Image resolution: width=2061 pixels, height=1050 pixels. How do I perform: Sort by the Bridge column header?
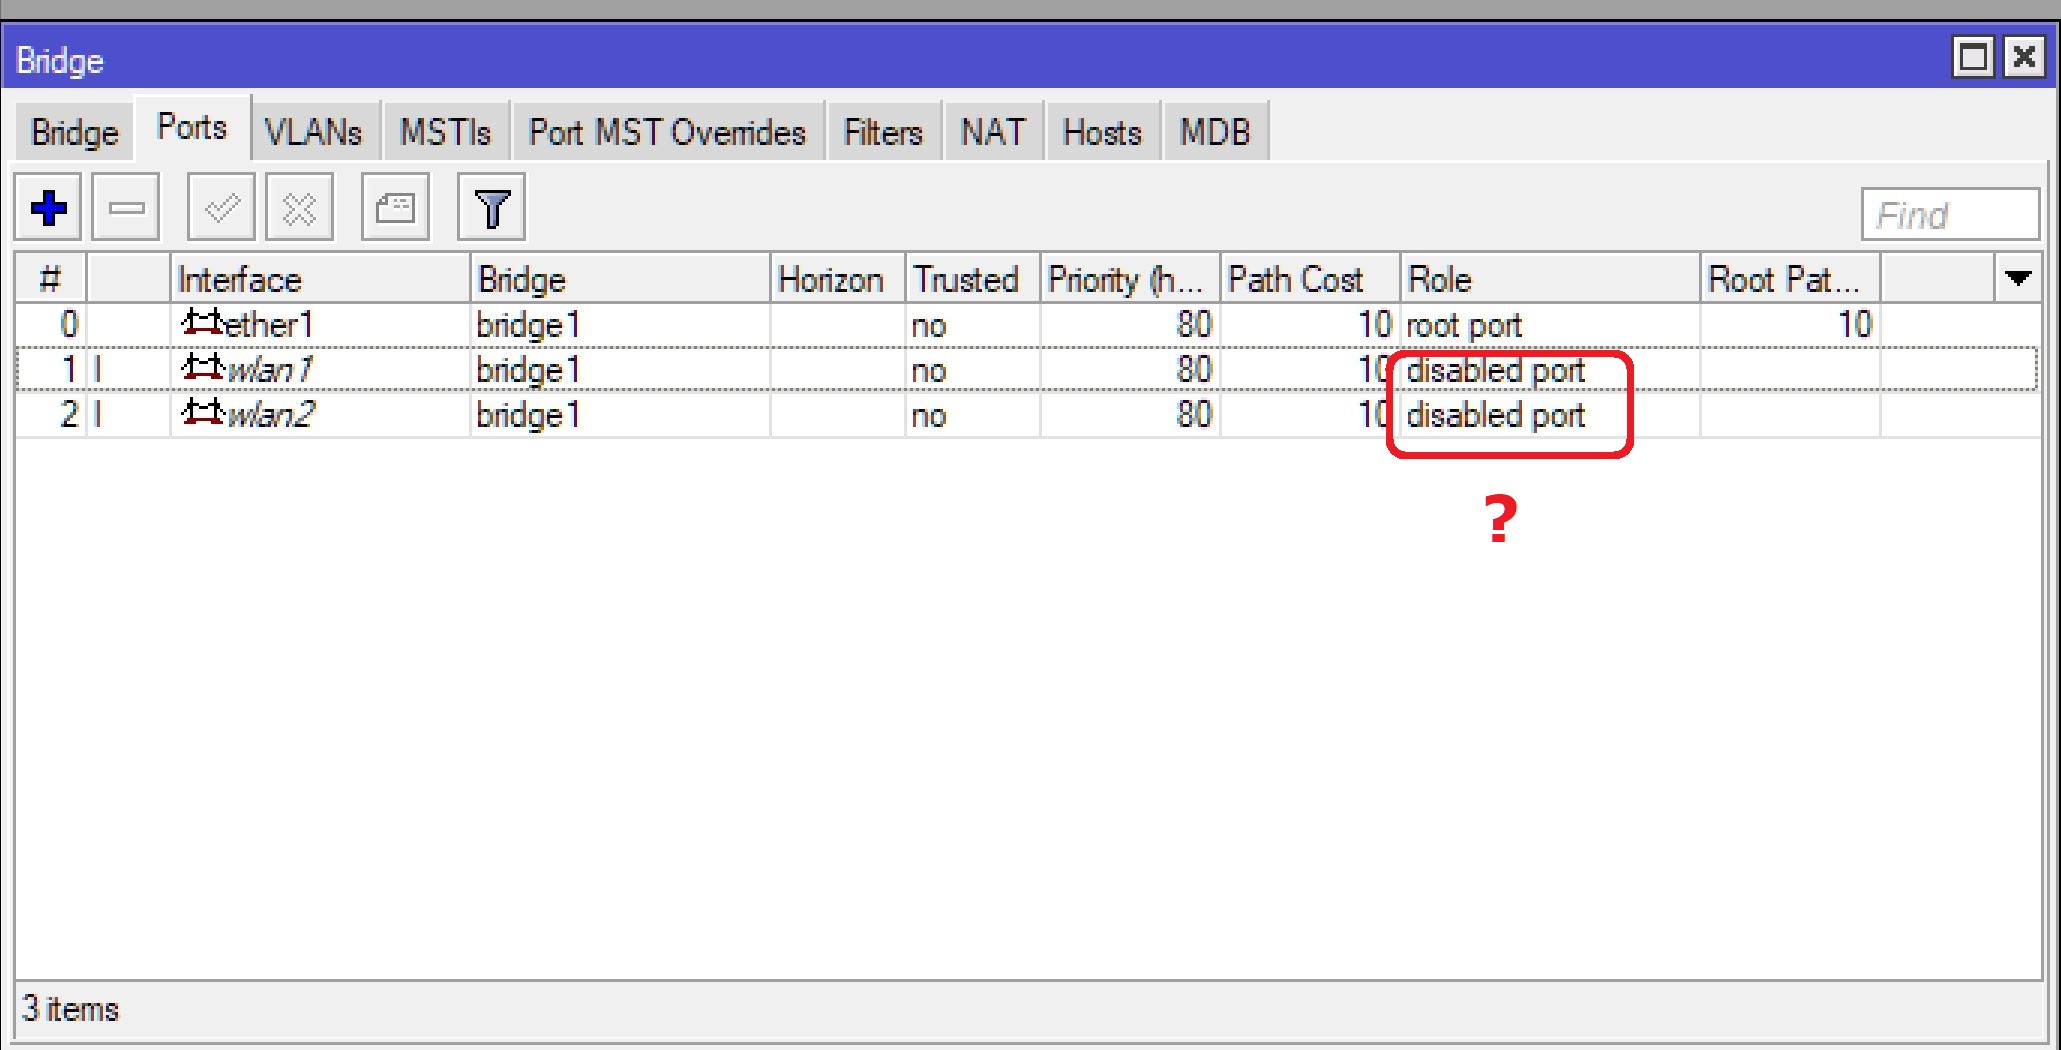pyautogui.click(x=620, y=278)
